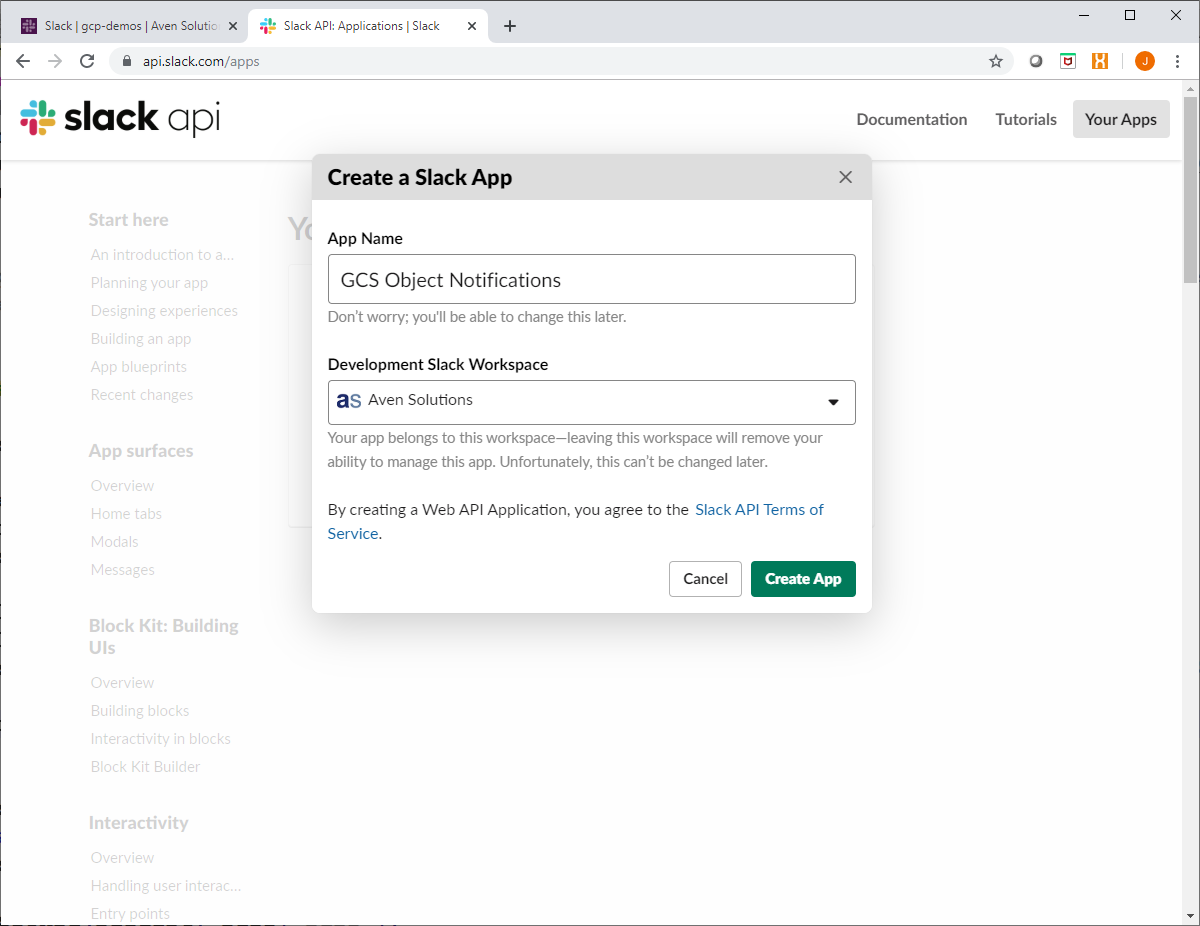Open the Building an app link
This screenshot has width=1200, height=926.
141,339
